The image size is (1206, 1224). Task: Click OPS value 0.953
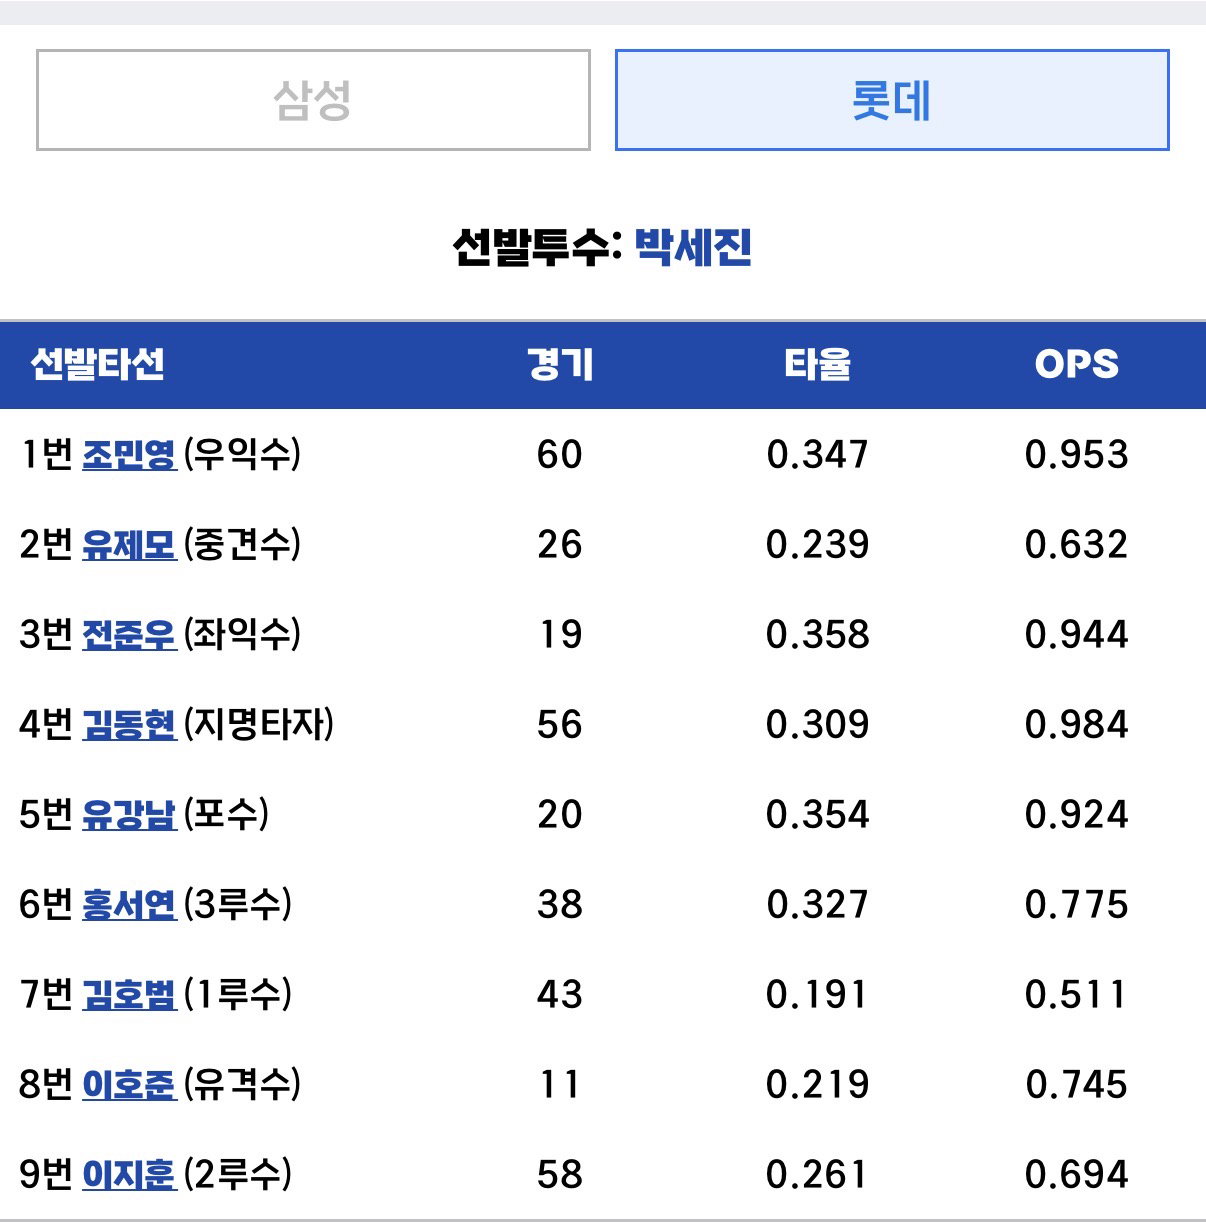pos(1077,455)
